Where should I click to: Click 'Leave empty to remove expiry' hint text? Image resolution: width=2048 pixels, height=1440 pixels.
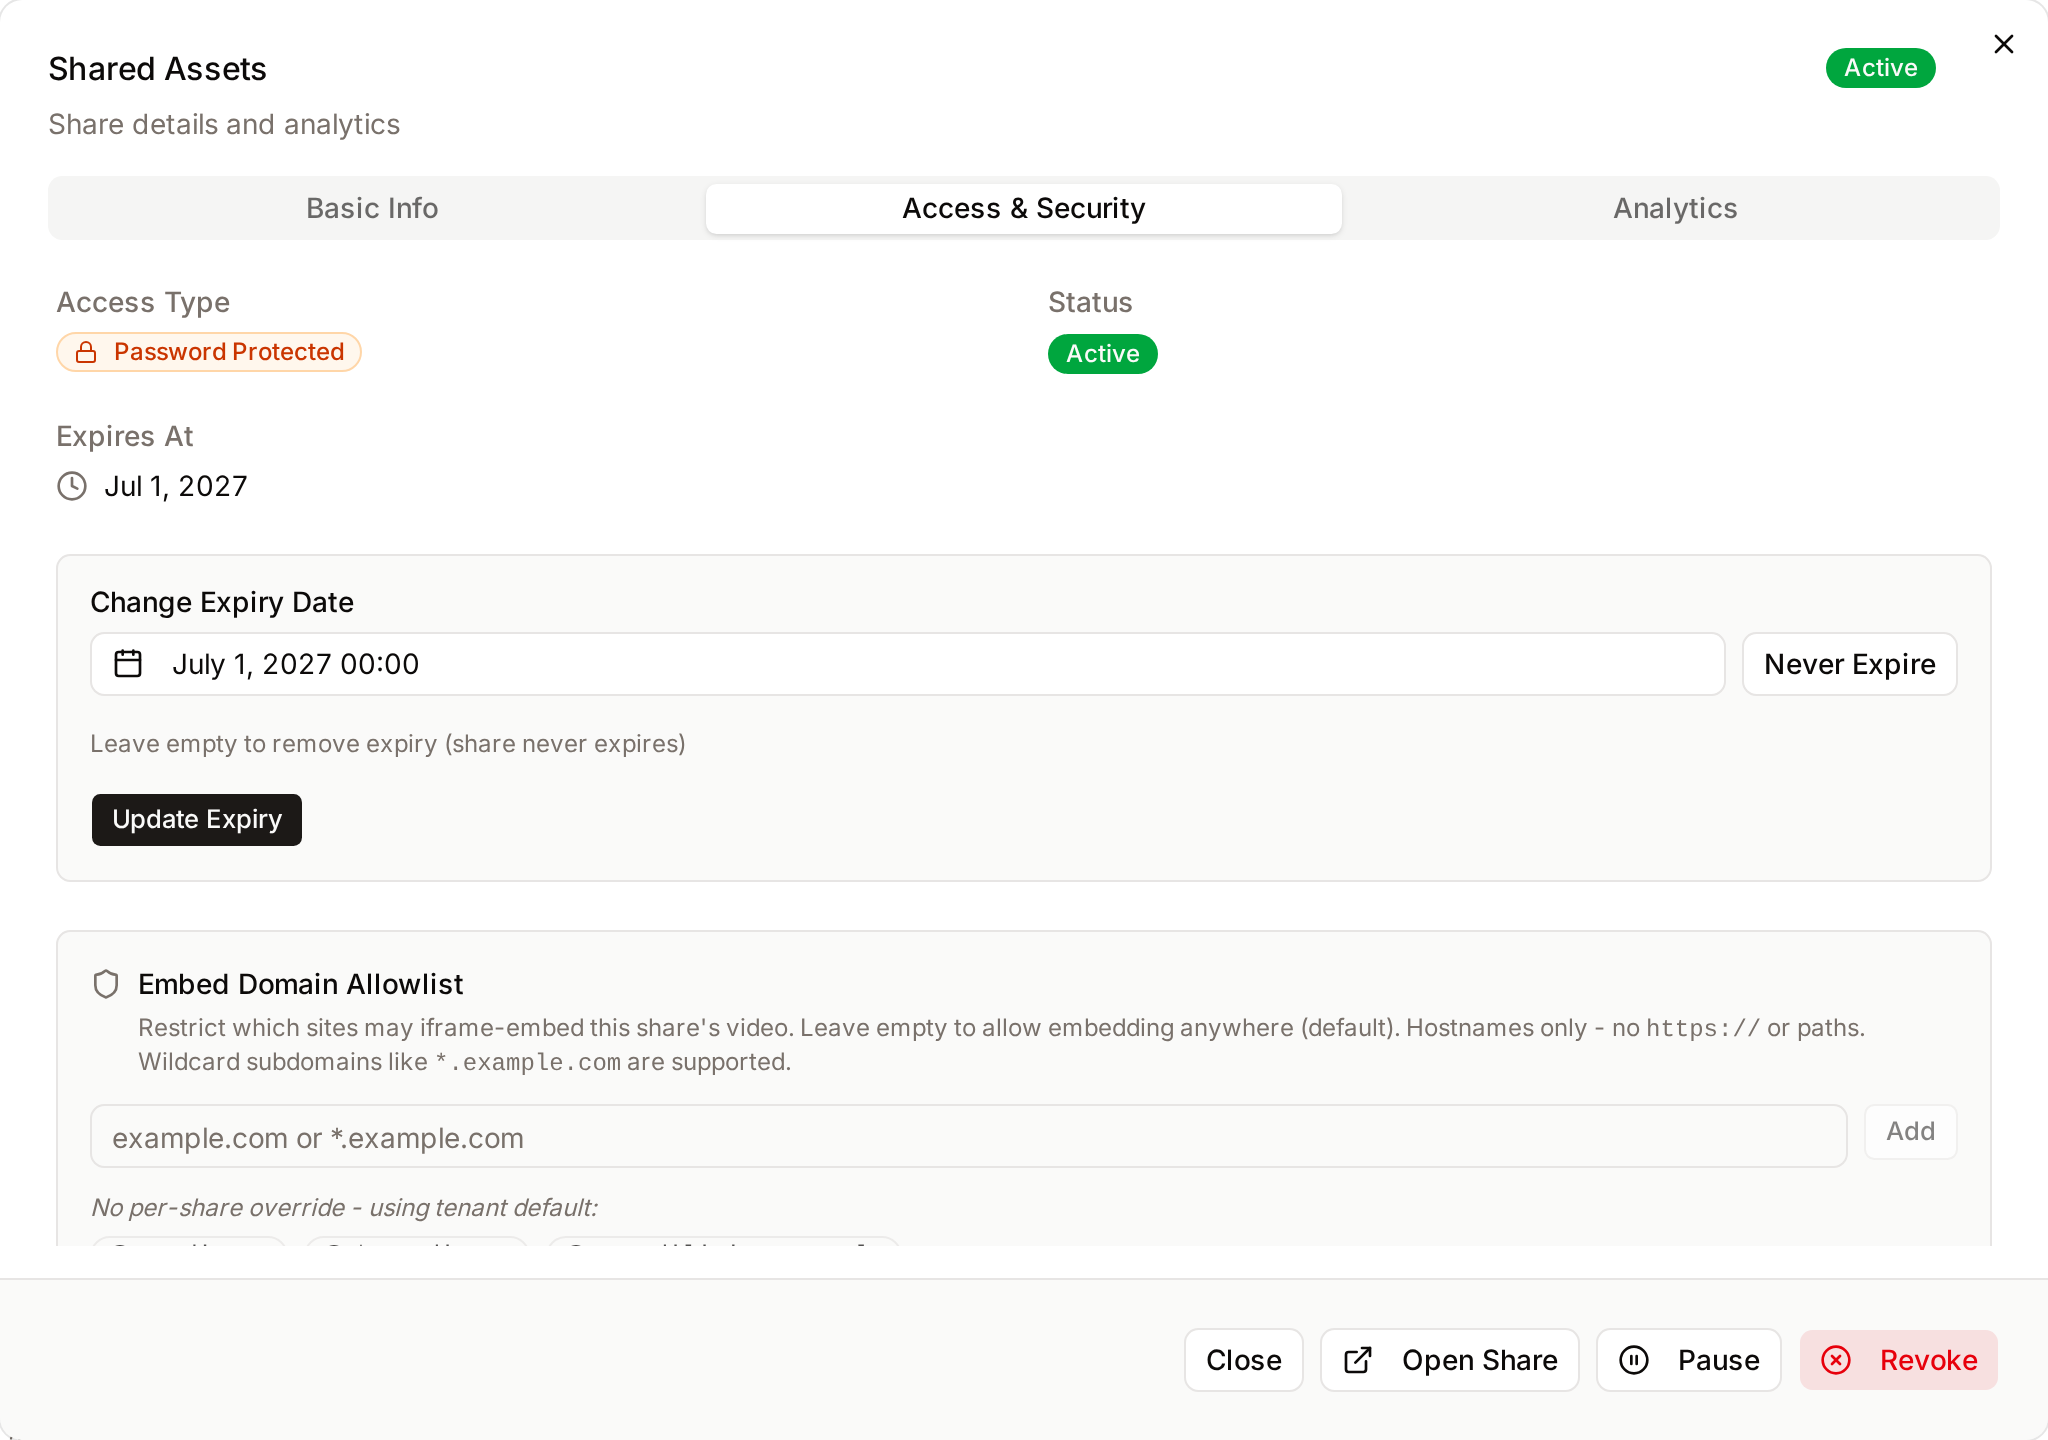388,744
